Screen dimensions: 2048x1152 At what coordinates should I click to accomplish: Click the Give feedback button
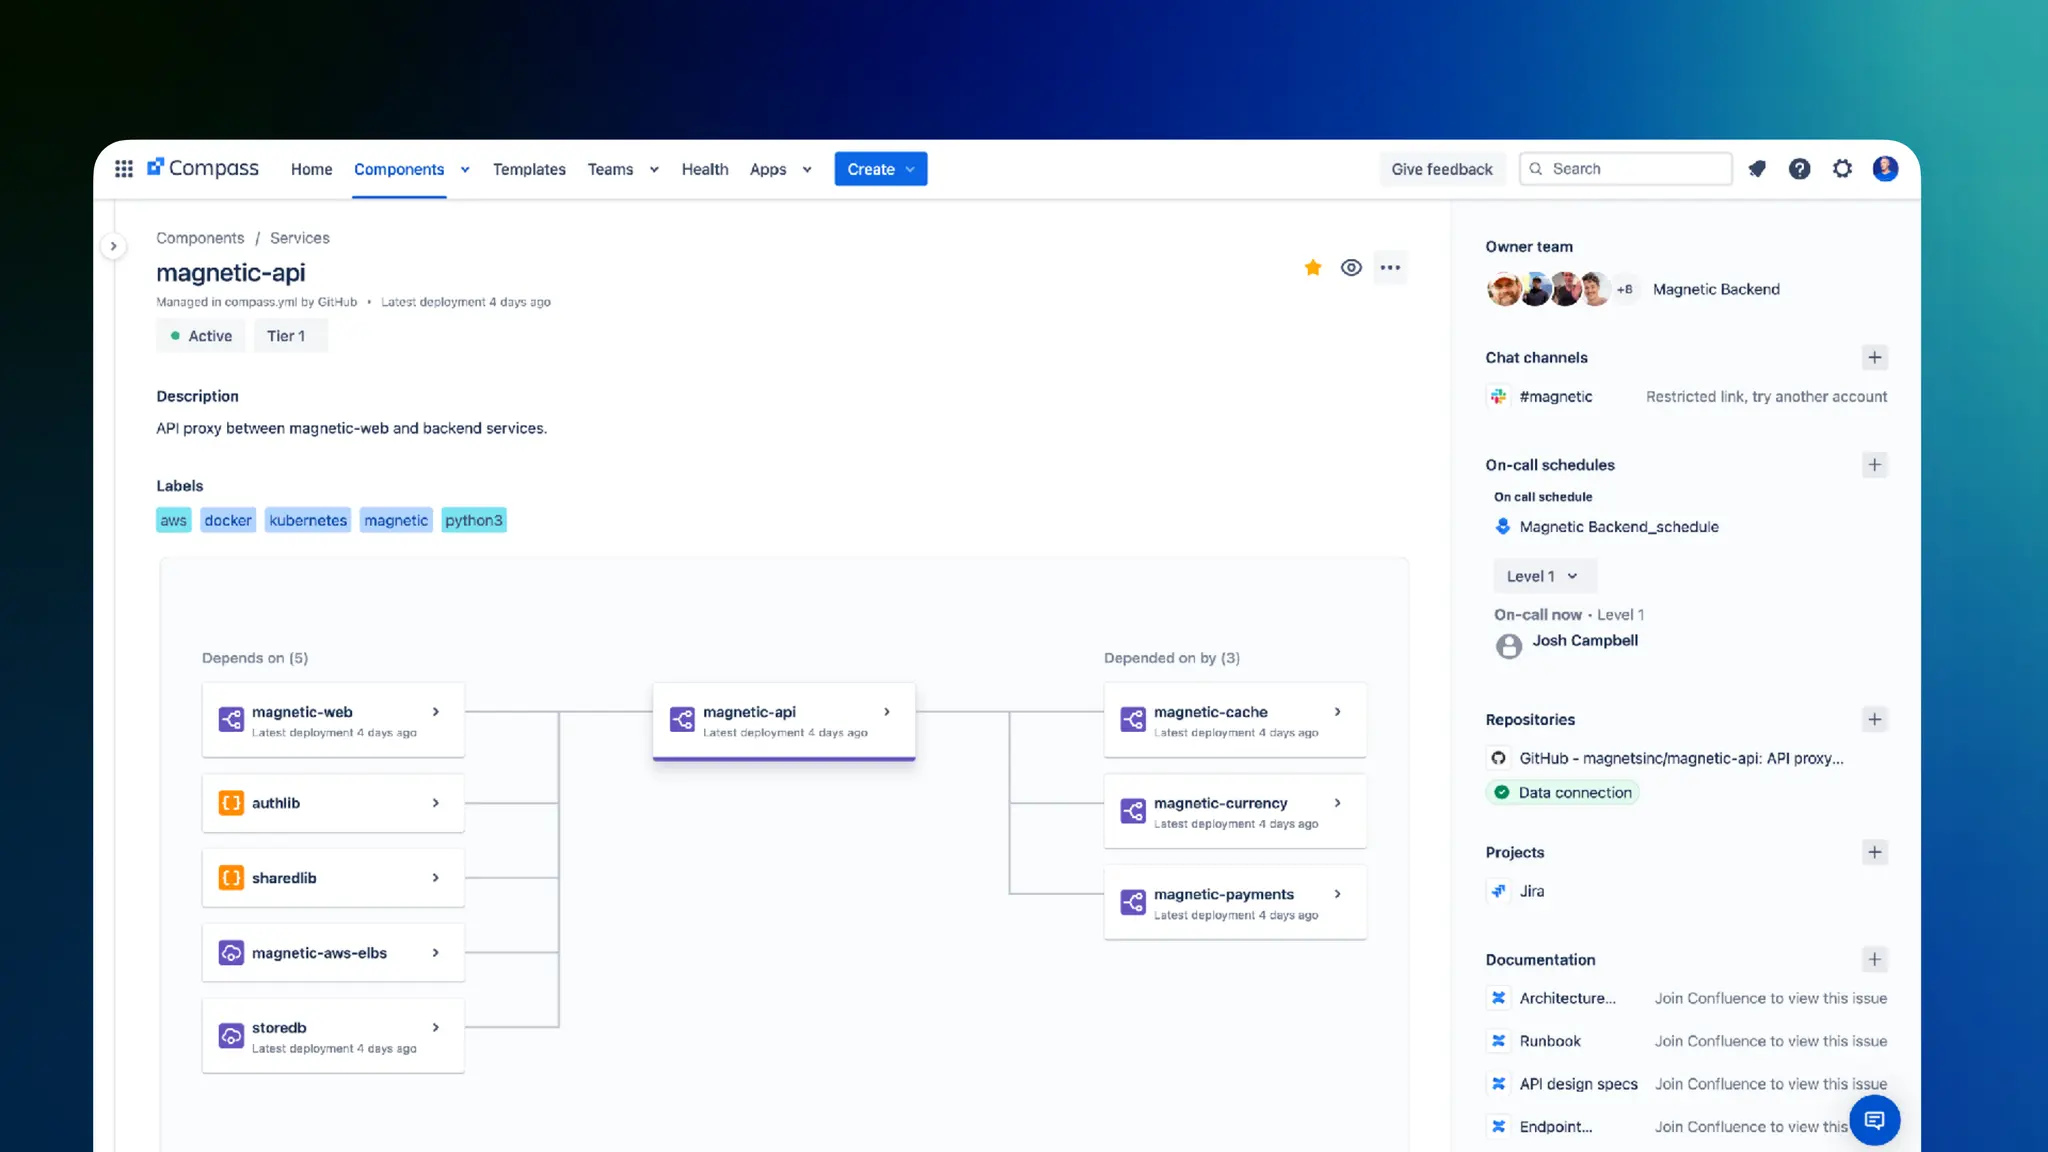click(x=1441, y=169)
